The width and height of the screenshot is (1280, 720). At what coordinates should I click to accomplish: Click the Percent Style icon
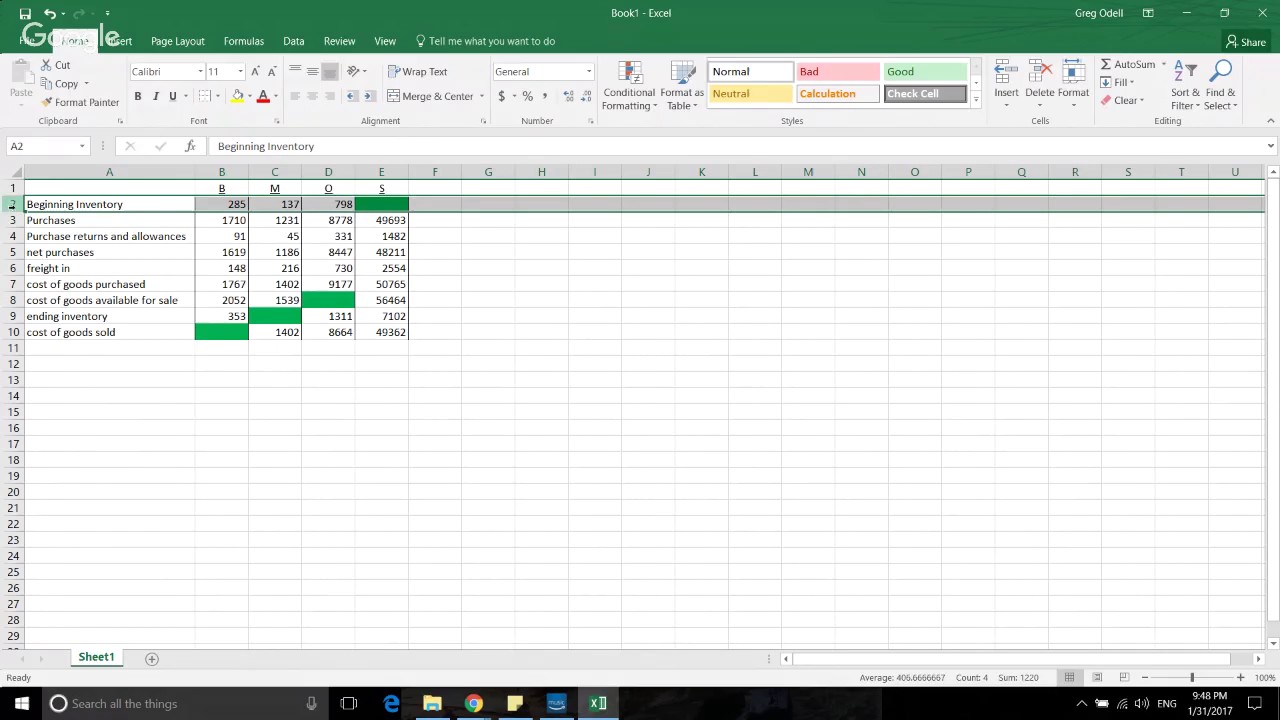click(527, 96)
